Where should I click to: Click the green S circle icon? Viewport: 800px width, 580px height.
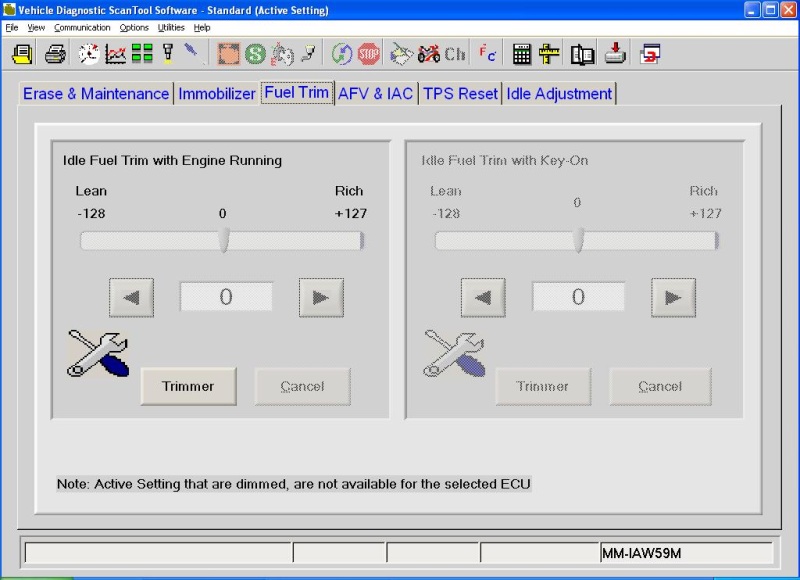[256, 54]
